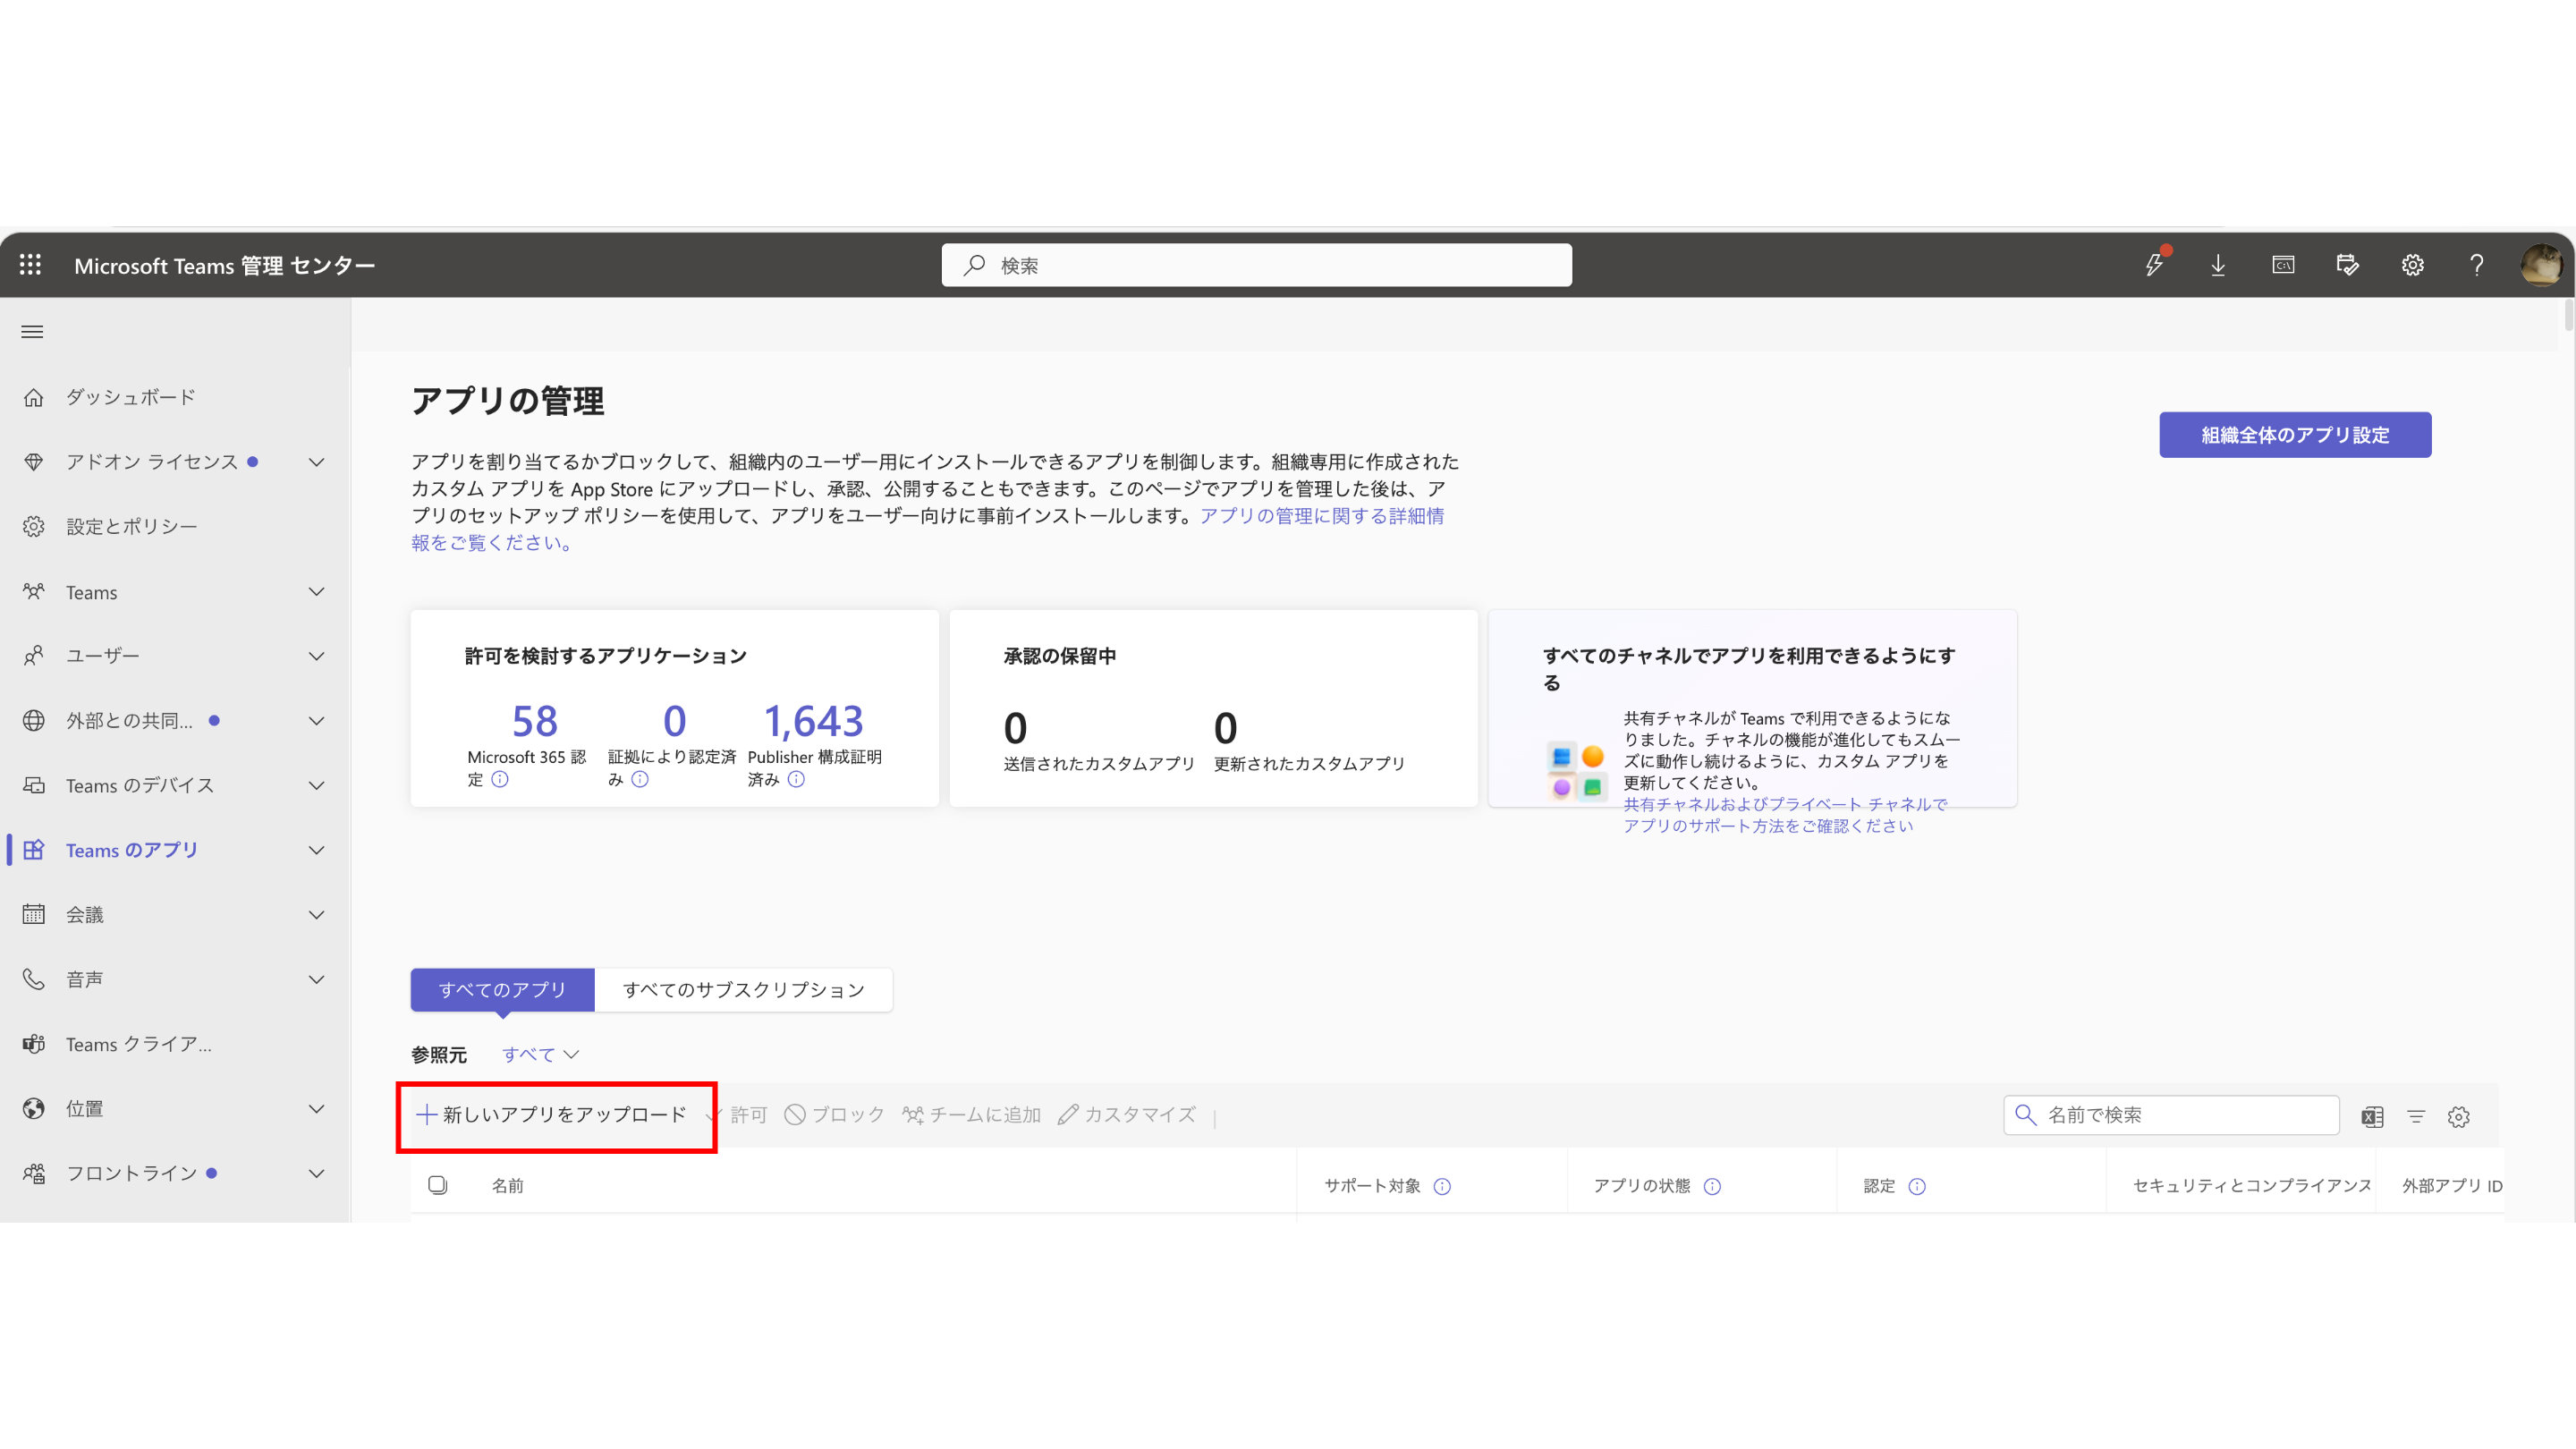Screen dimensions: 2576x1449
Task: Show info for Publisher 構成証明済み
Action: (x=796, y=779)
